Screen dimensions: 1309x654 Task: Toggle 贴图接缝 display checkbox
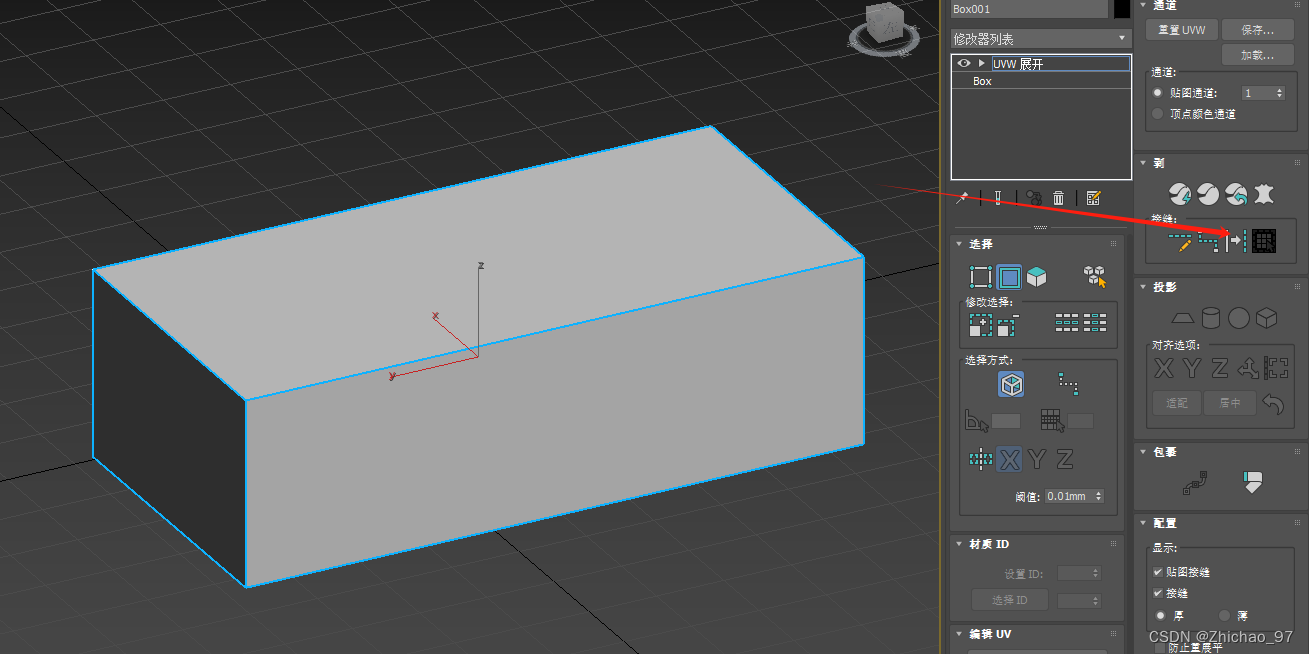coord(1158,572)
